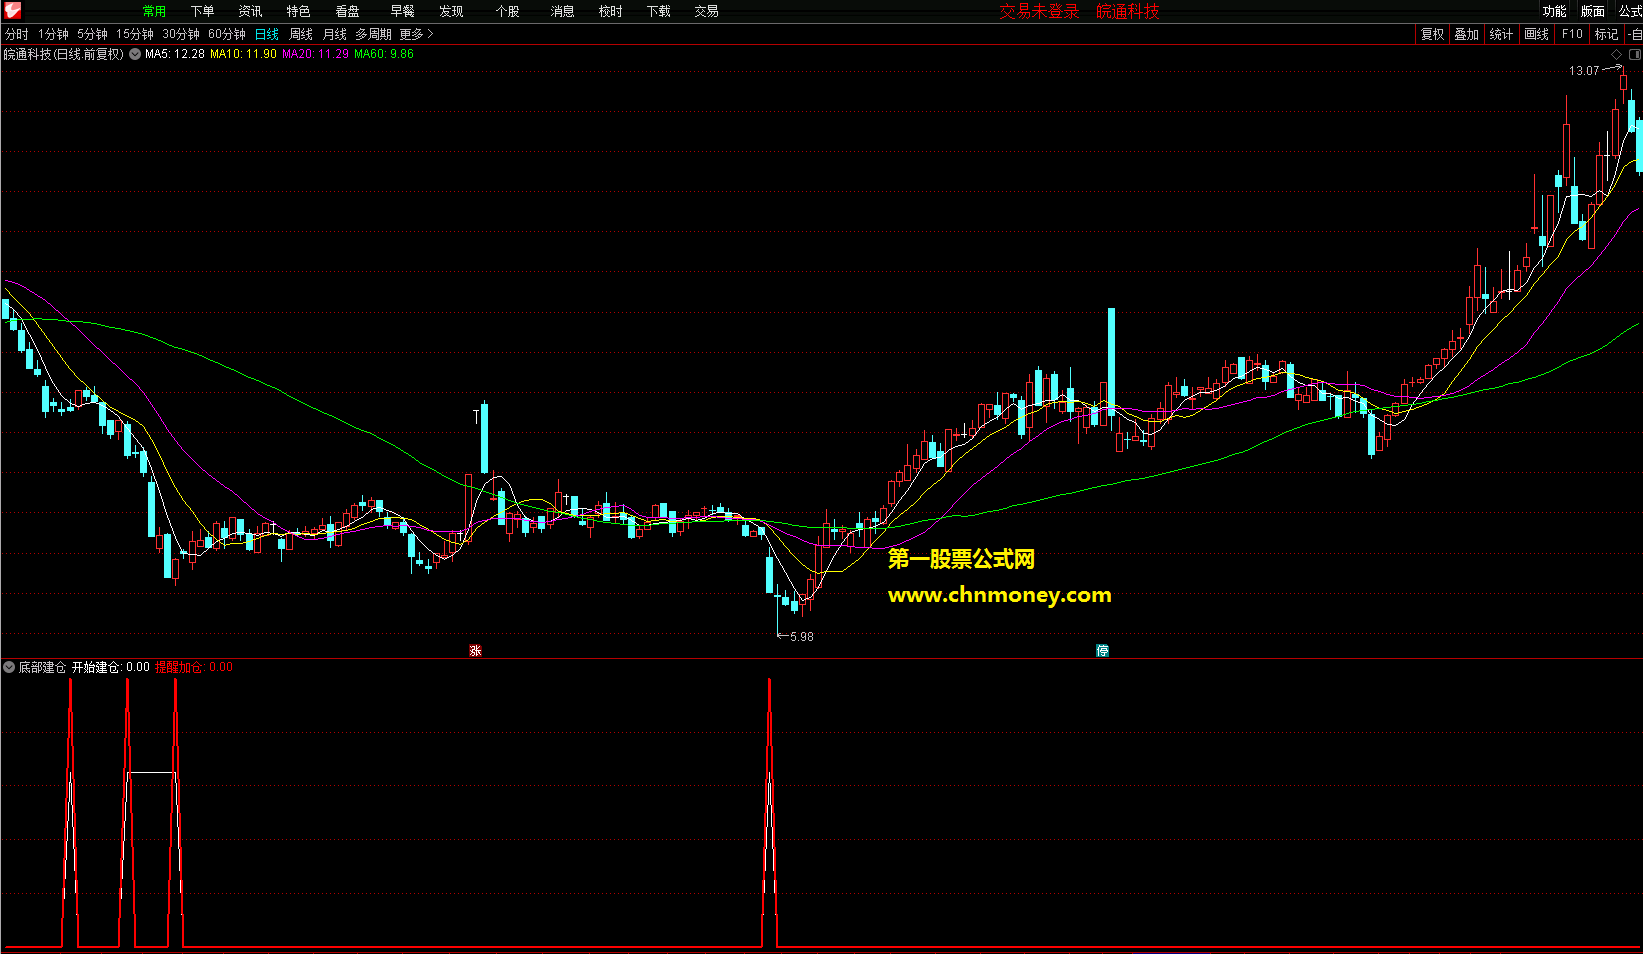Click the 底部建仓 indicator name
The image size is (1643, 954).
tap(42, 667)
